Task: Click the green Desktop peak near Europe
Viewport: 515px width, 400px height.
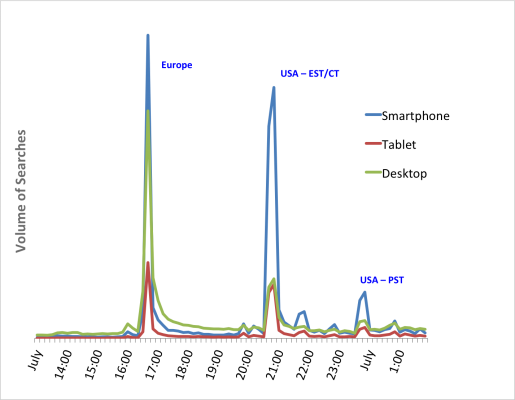Action: click(x=148, y=111)
